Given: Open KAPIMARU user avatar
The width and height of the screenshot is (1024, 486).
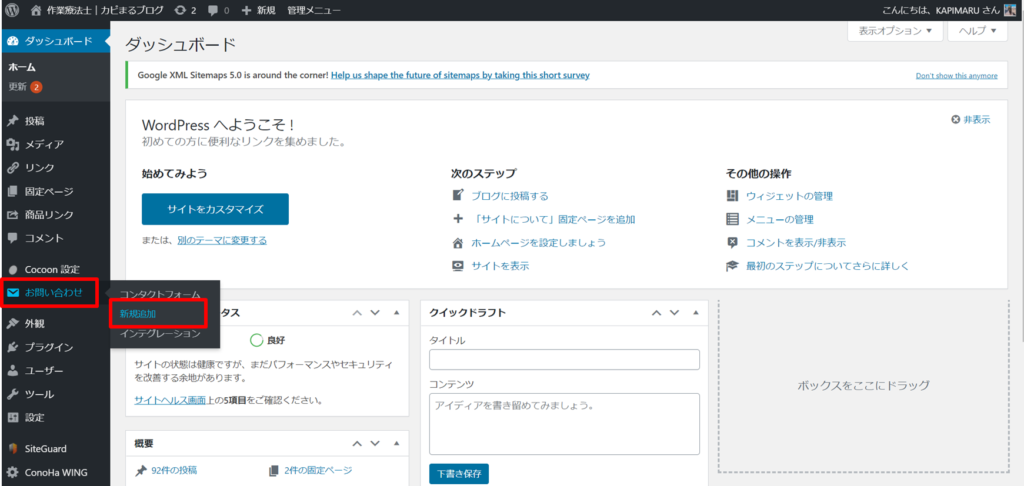Looking at the screenshot, I should pyautogui.click(x=1010, y=10).
